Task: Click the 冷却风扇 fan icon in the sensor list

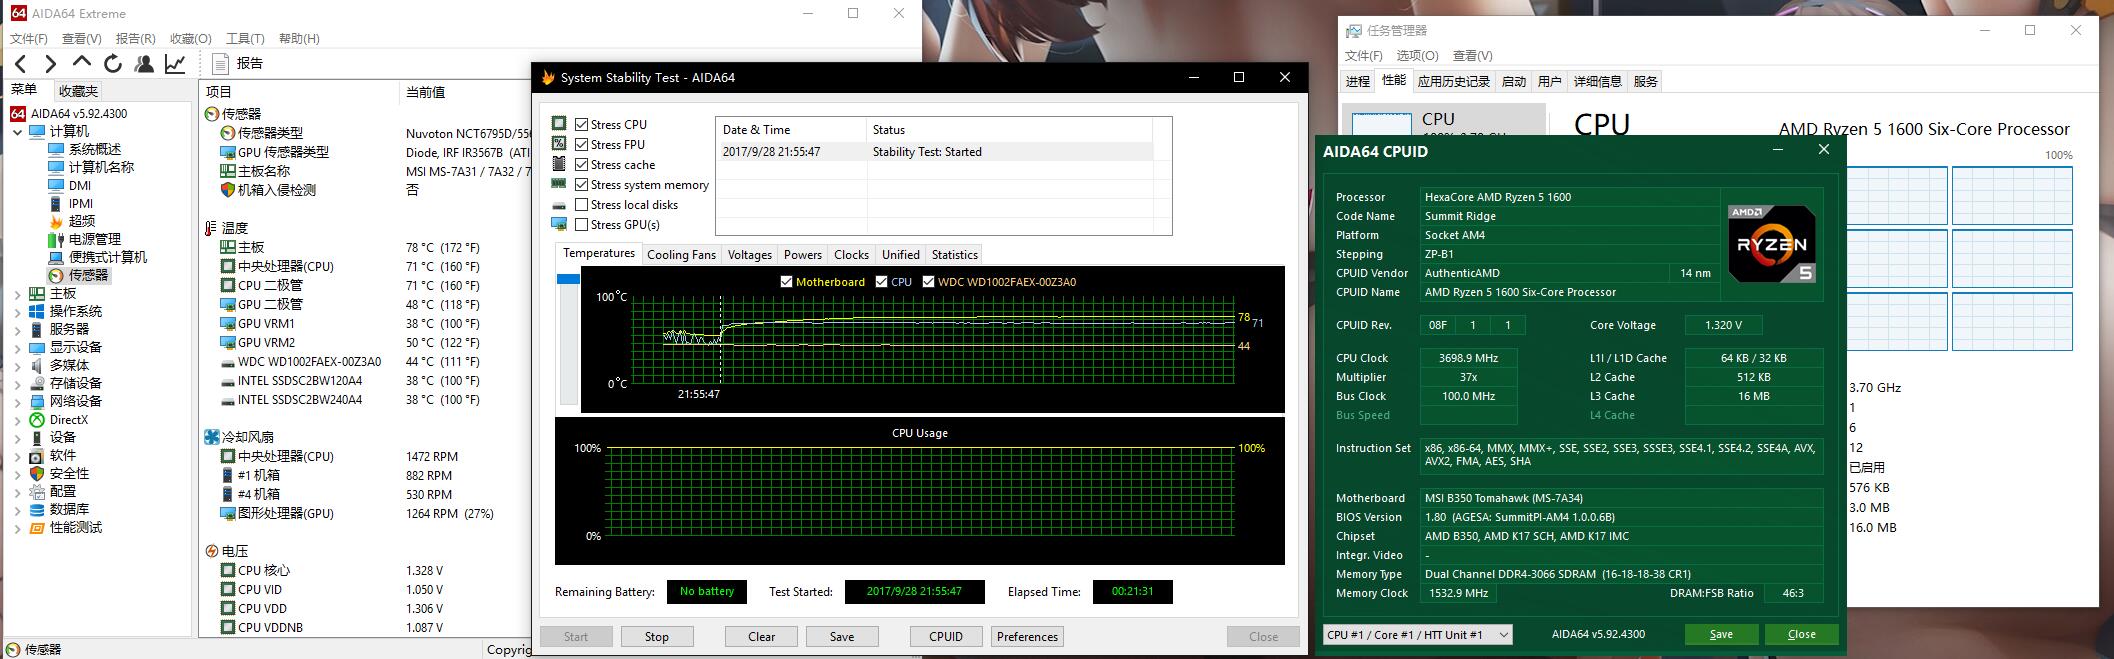Action: [x=211, y=437]
